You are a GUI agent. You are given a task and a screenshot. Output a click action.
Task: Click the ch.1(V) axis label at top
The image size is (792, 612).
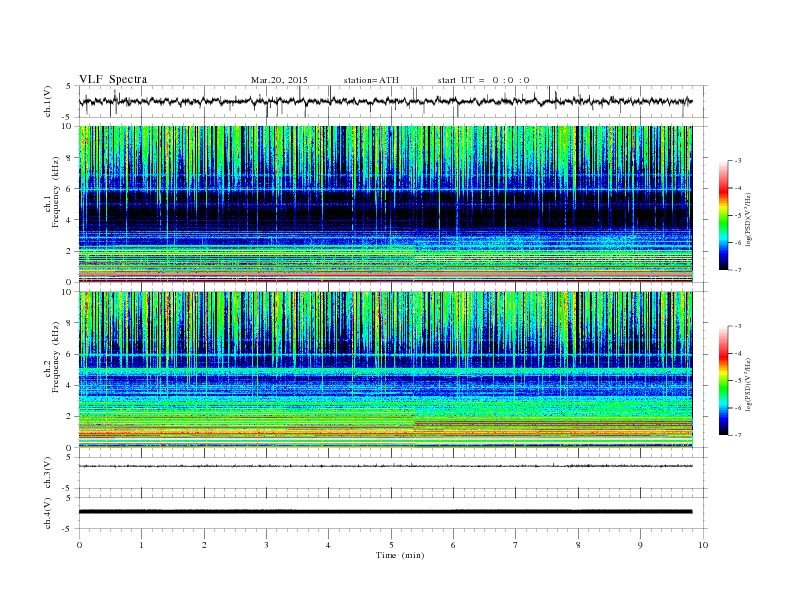[x=48, y=101]
